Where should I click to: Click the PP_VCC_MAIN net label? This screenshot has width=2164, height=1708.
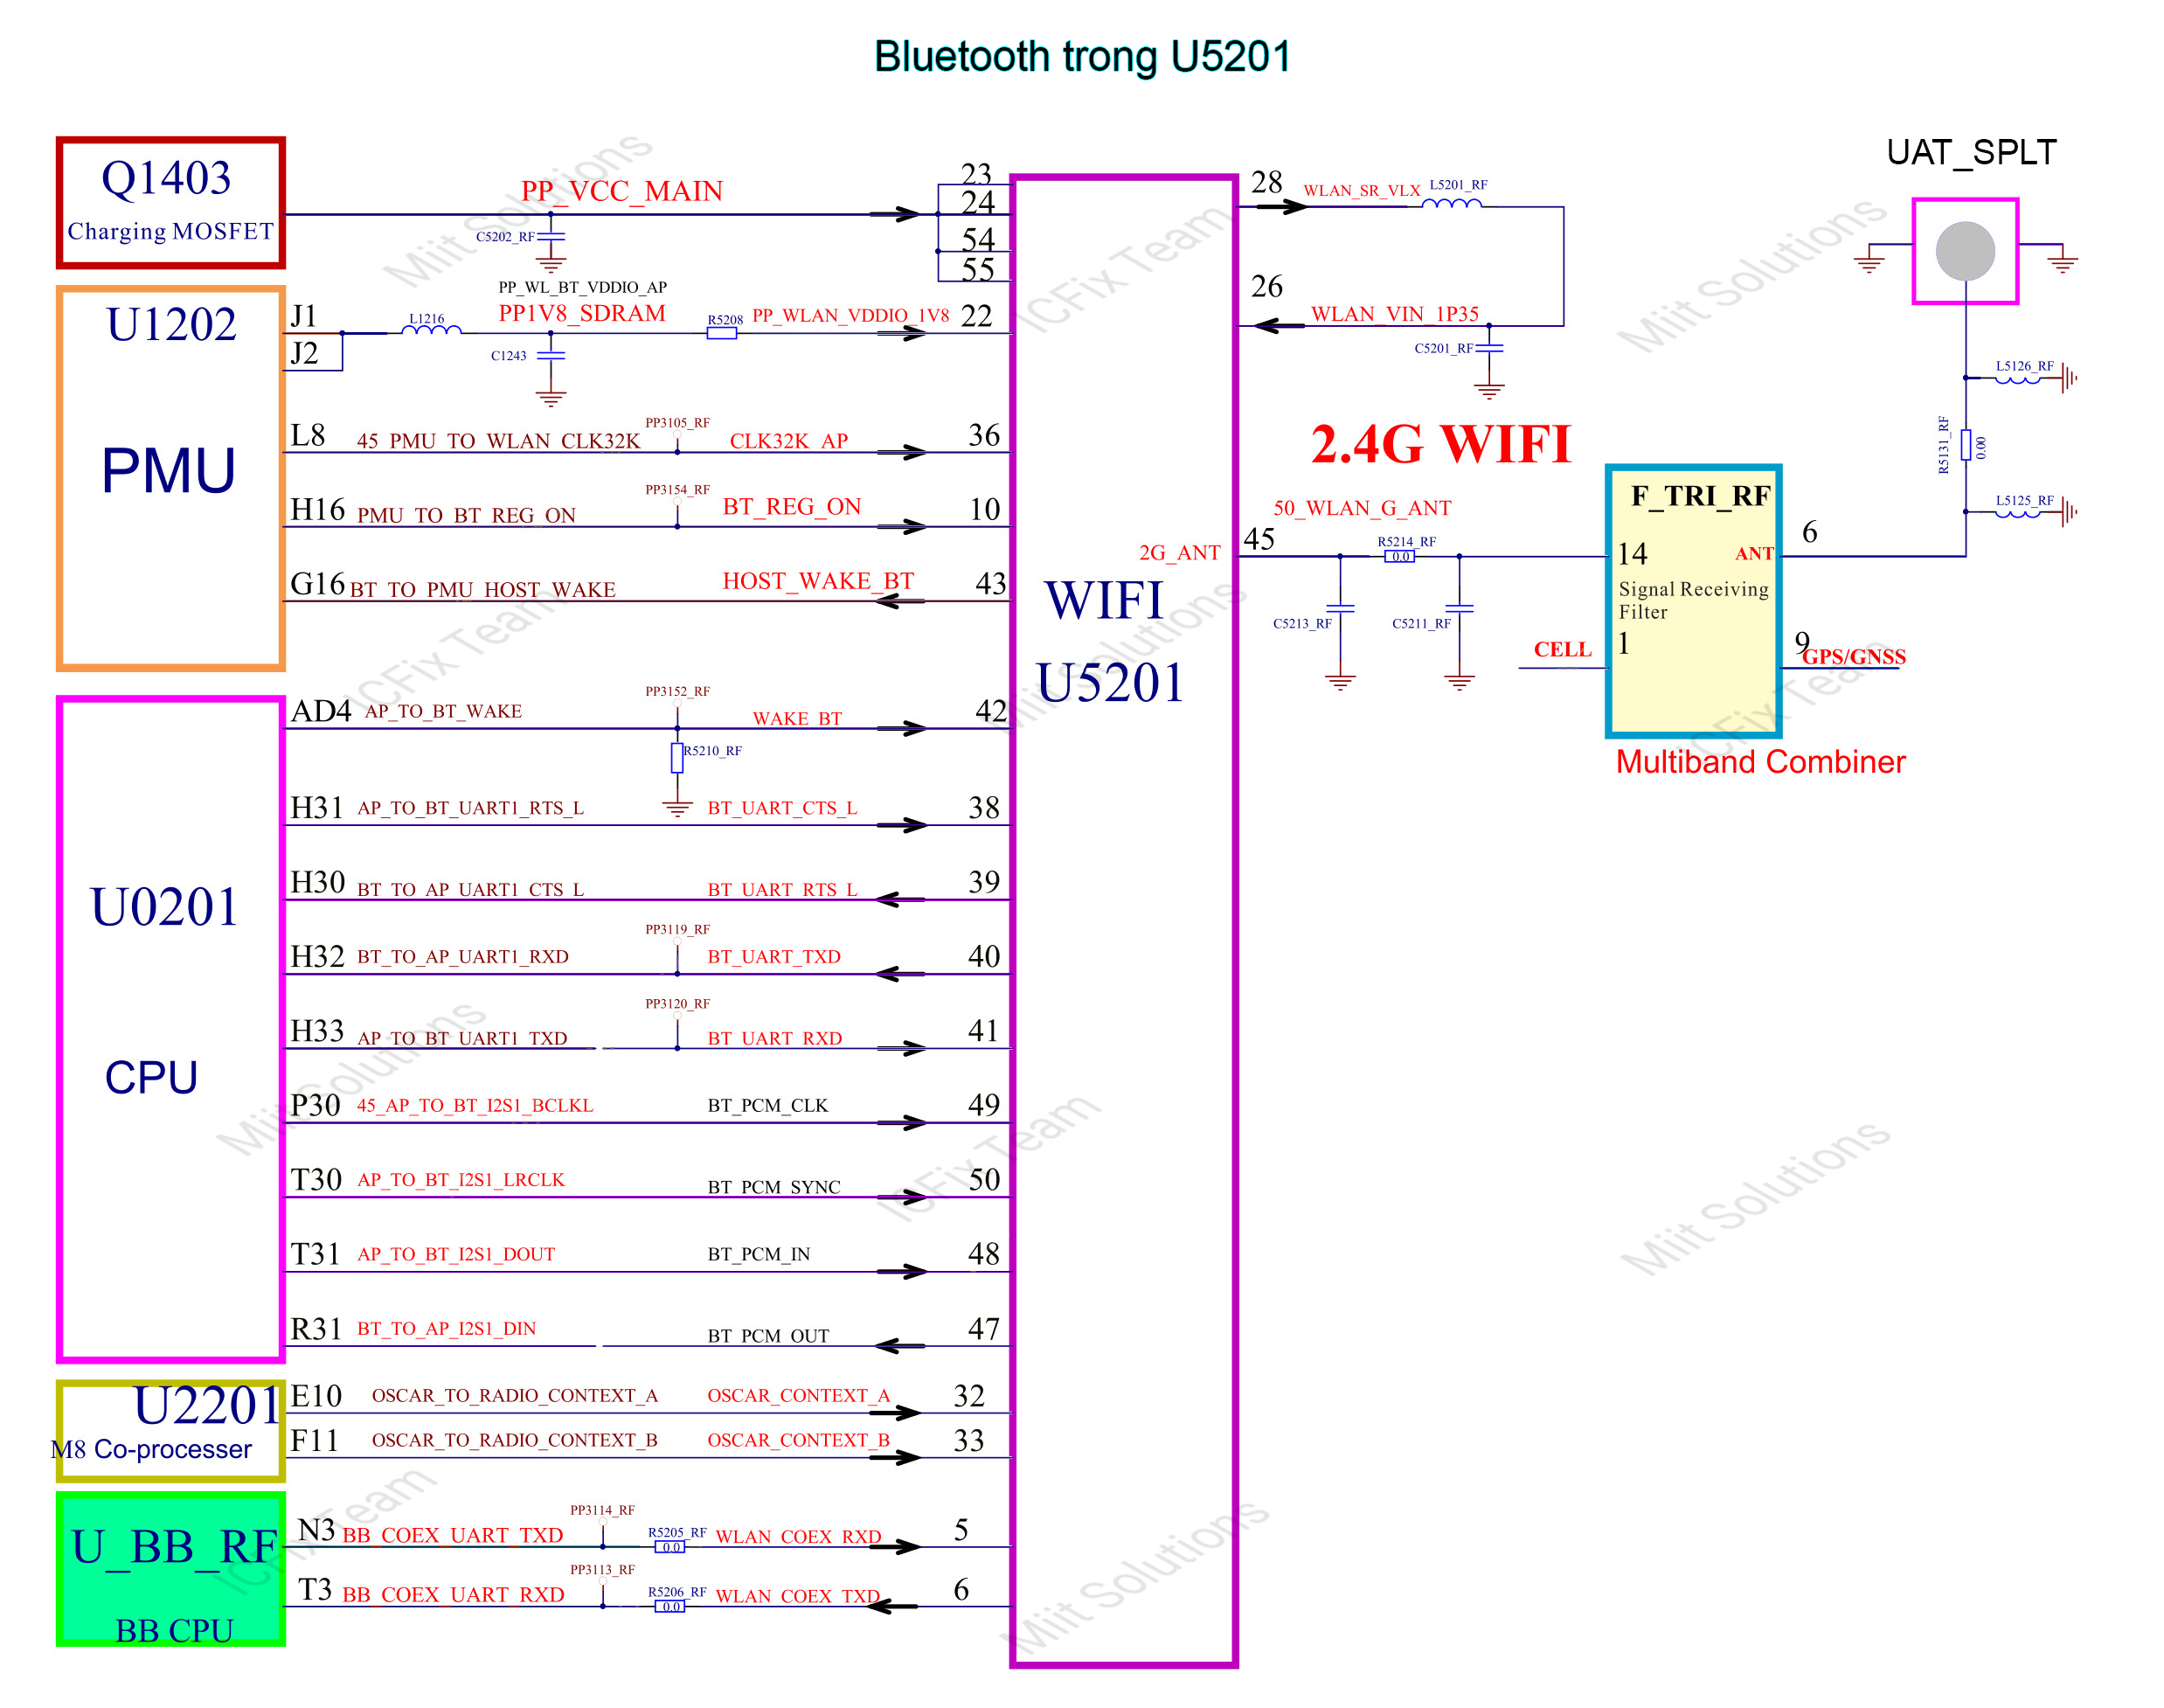[621, 191]
